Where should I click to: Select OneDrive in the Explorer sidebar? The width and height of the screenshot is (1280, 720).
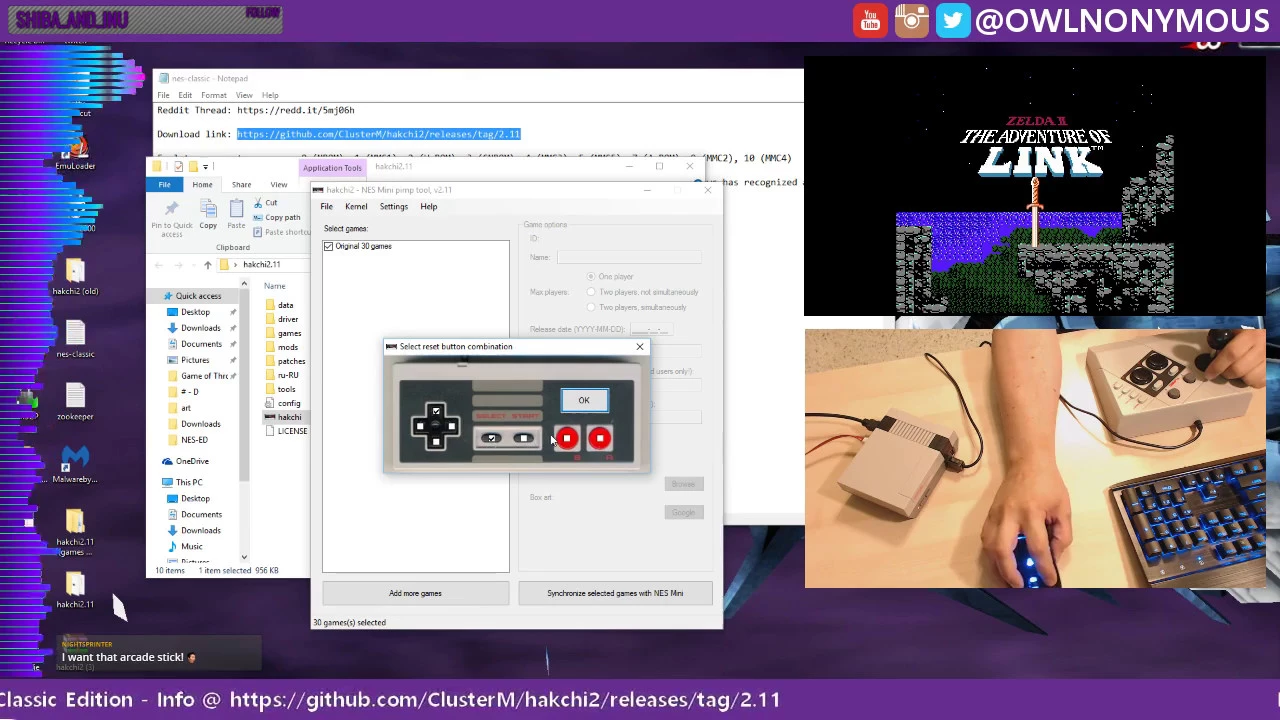(192, 461)
